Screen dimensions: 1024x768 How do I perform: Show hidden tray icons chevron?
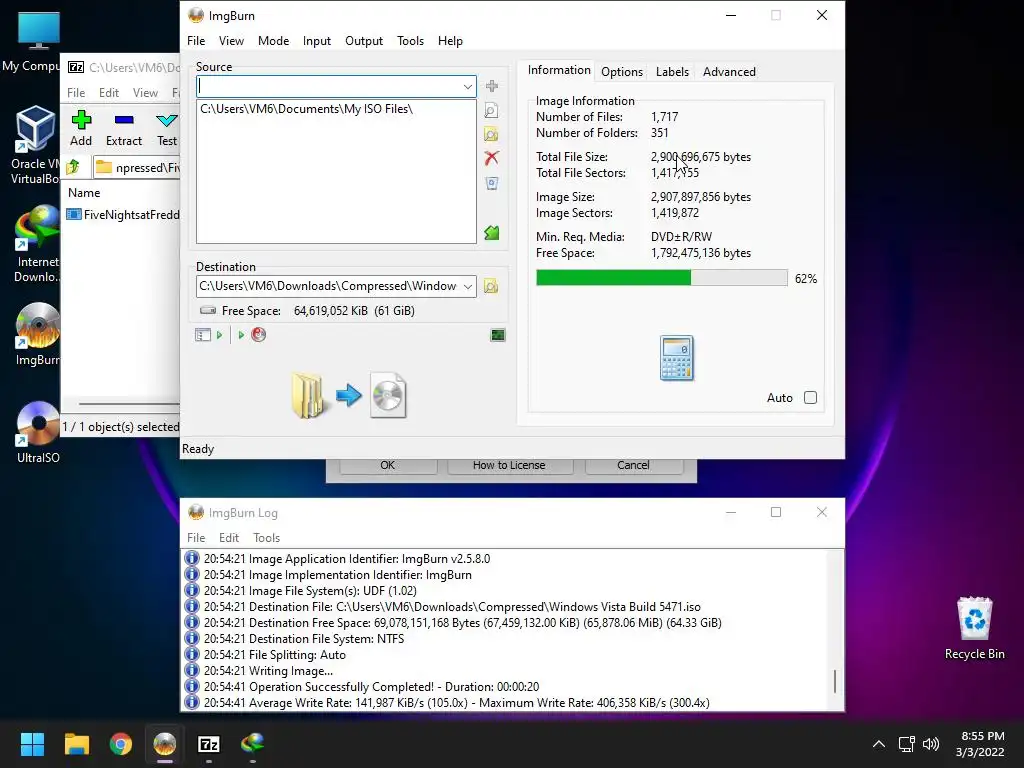click(x=879, y=744)
